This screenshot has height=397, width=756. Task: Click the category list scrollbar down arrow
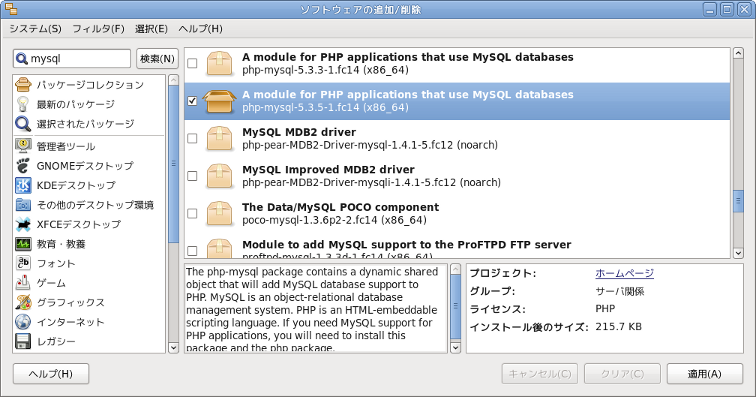pyautogui.click(x=174, y=347)
